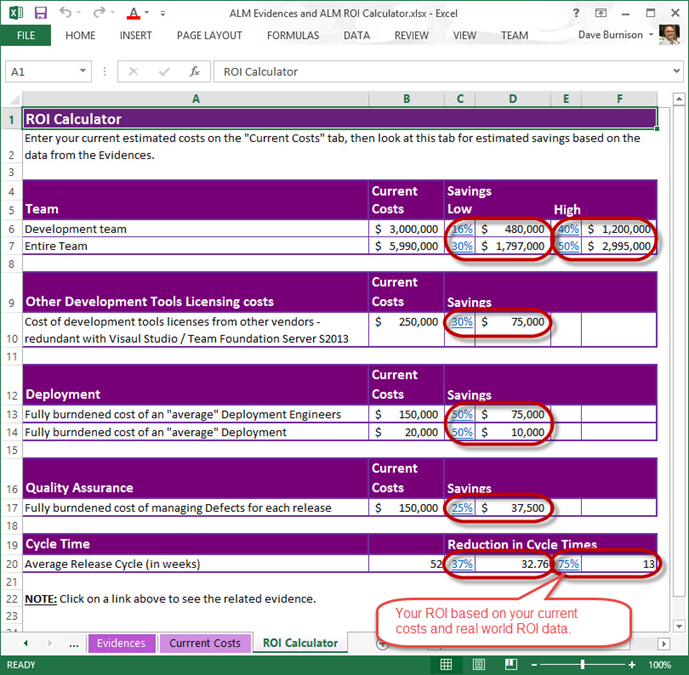Click the Normal view icon in status bar
The width and height of the screenshot is (689, 675).
(446, 664)
